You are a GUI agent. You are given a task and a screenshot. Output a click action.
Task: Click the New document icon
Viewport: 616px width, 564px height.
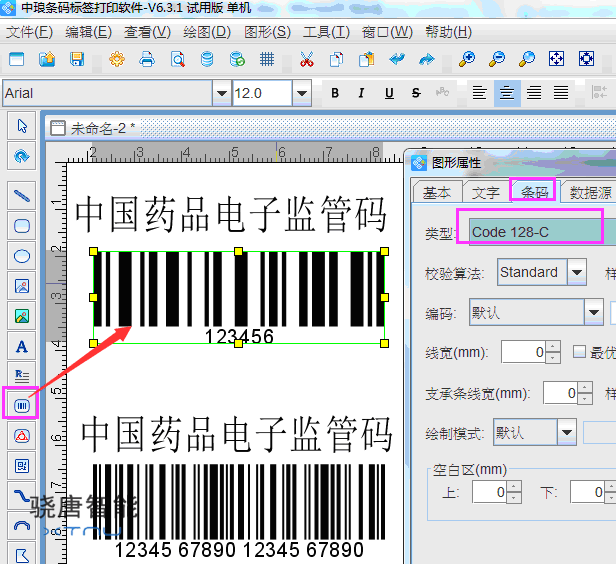16,59
